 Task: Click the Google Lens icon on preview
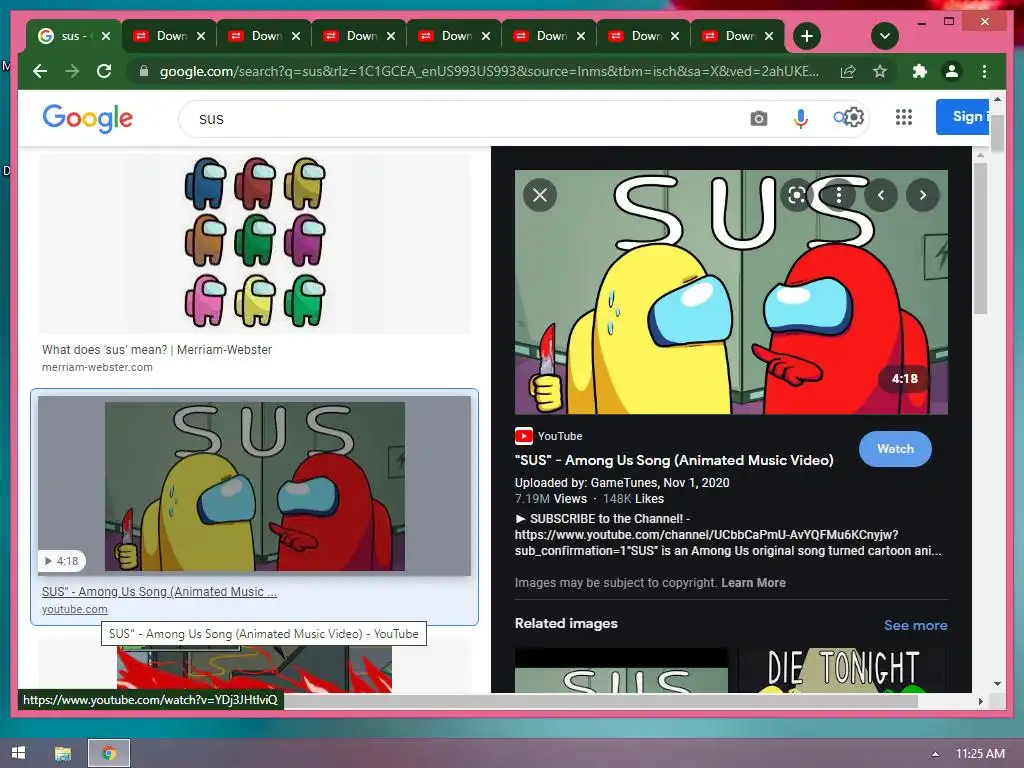coord(797,195)
